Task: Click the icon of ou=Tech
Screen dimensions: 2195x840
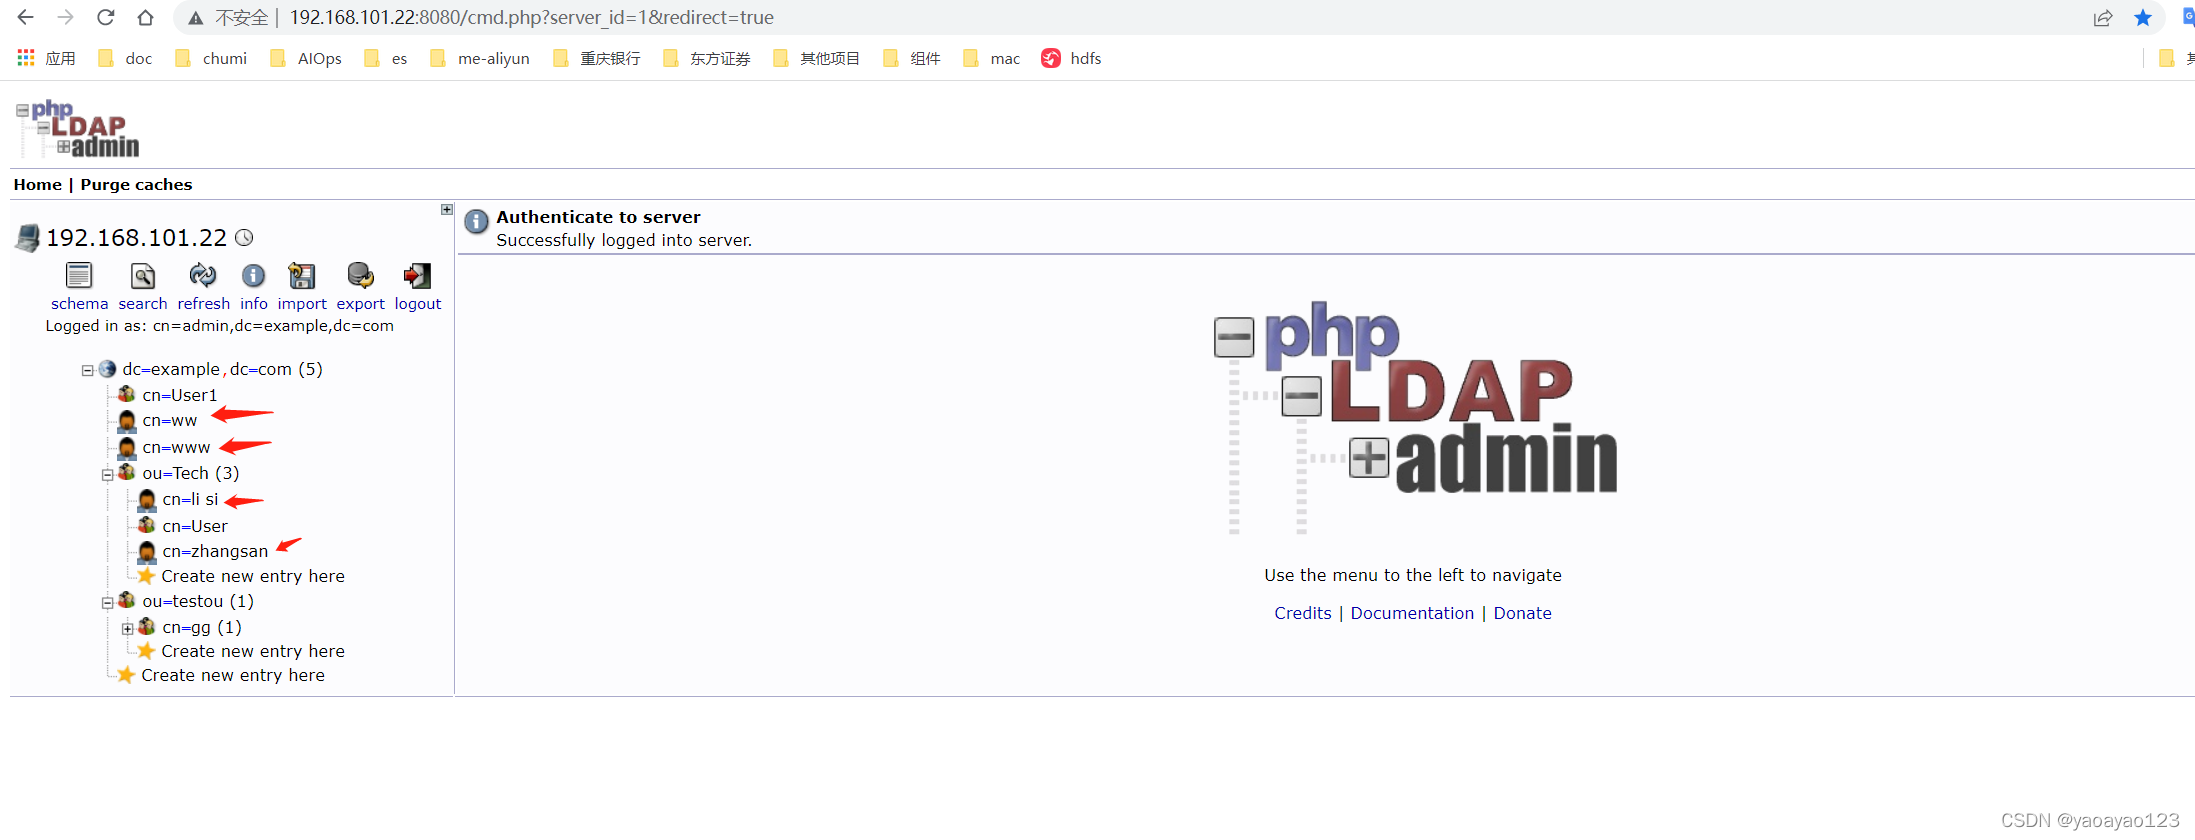Action: point(127,472)
